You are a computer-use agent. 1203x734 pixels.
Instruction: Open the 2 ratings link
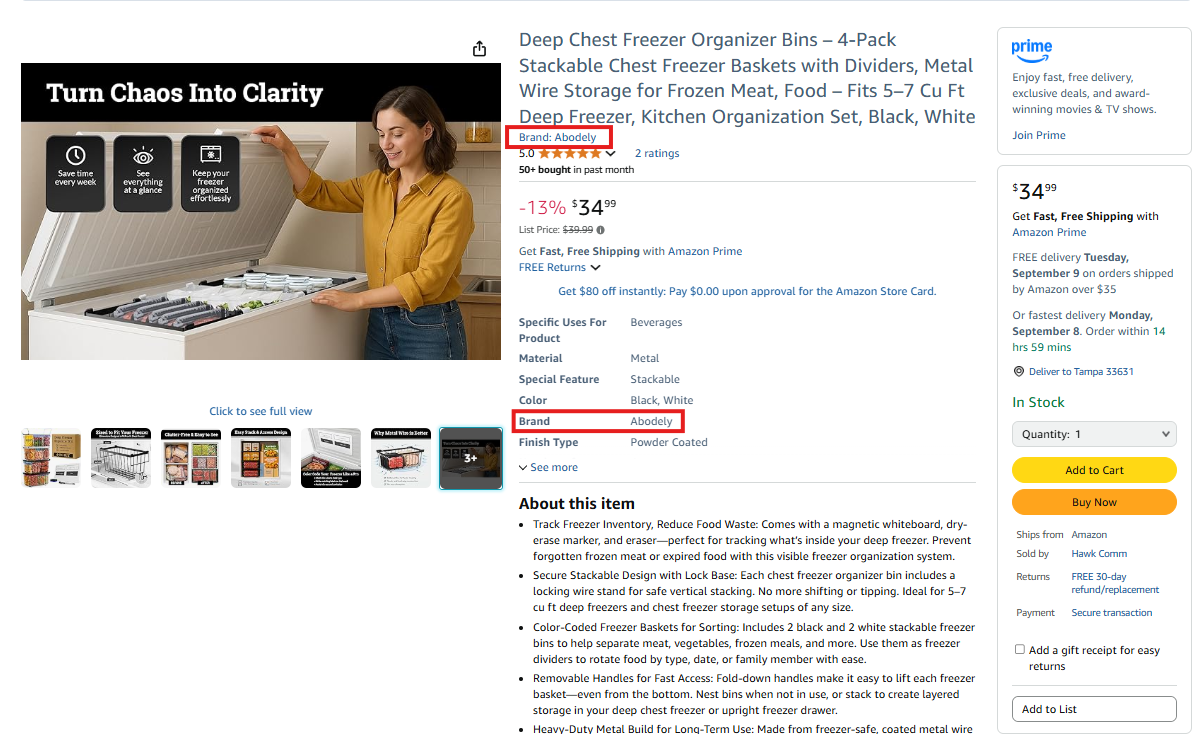point(657,153)
